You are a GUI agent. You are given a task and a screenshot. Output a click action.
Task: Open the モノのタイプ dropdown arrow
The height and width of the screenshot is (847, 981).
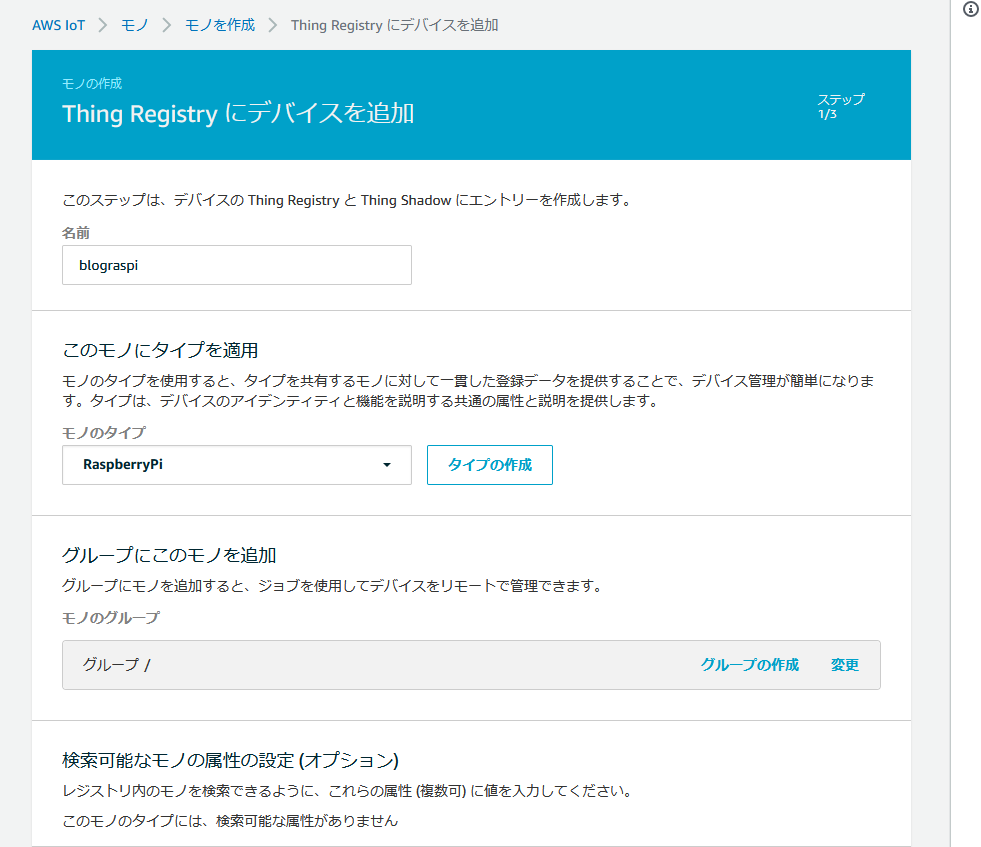click(387, 465)
